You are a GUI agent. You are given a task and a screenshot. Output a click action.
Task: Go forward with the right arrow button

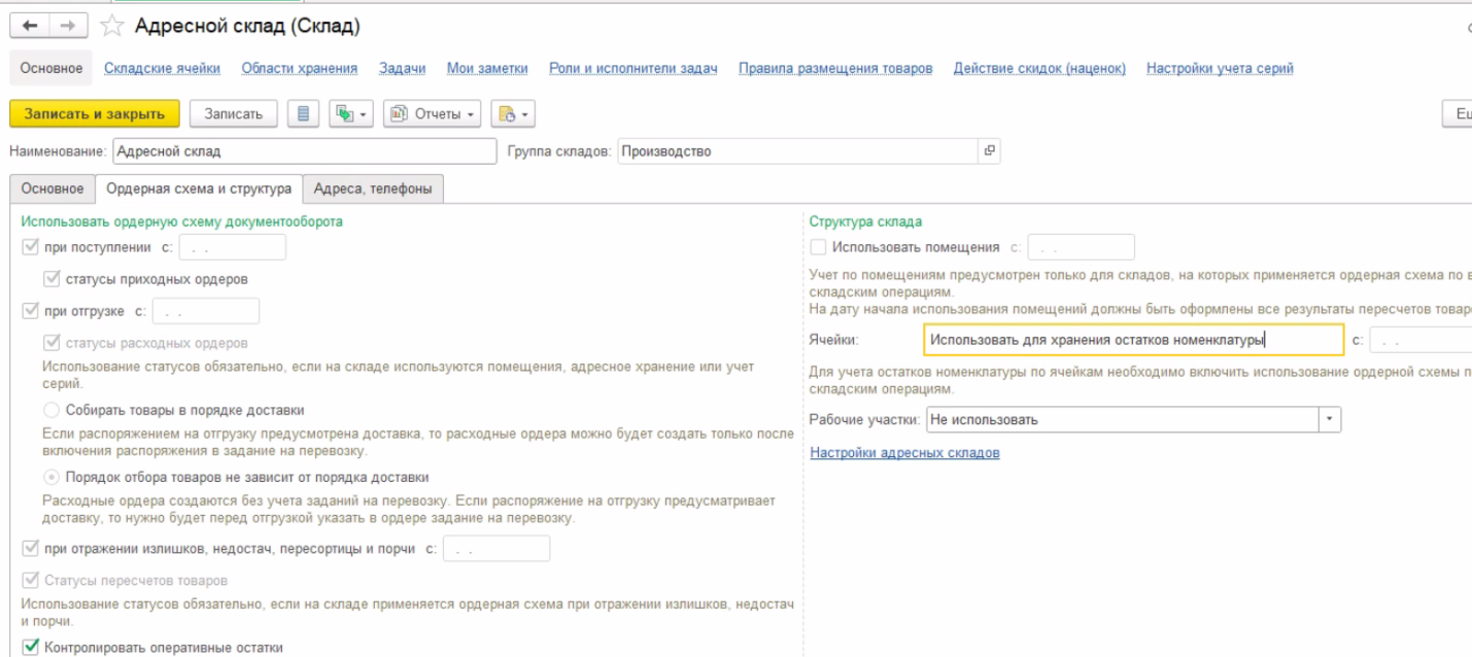click(67, 26)
